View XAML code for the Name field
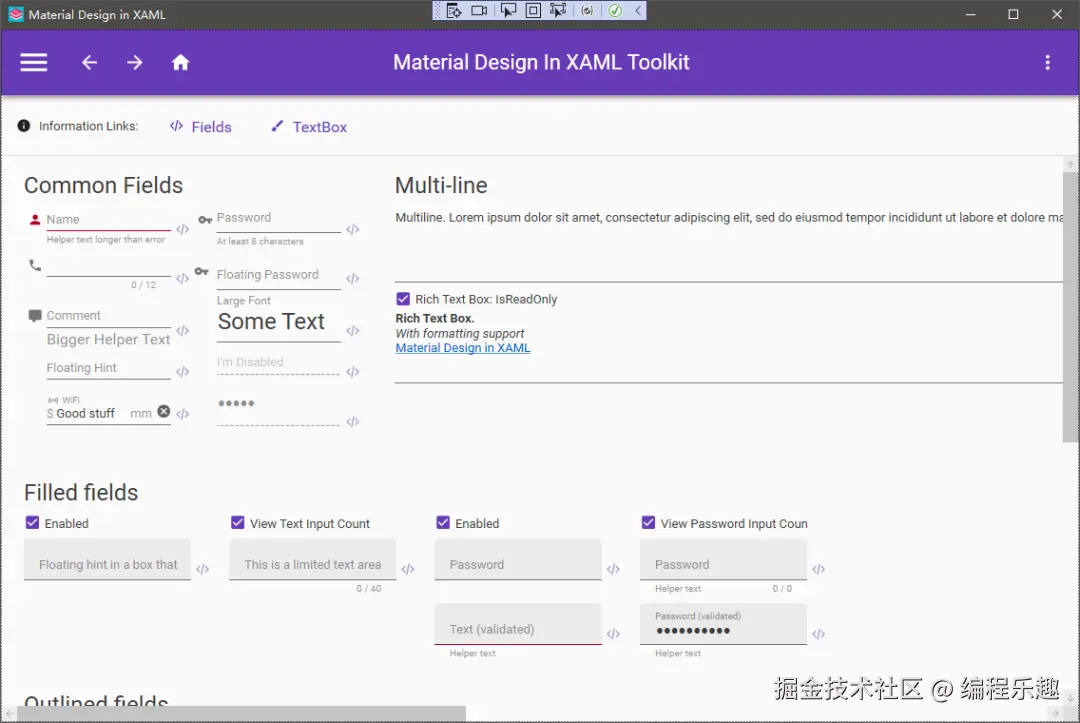Image resolution: width=1080 pixels, height=723 pixels. pyautogui.click(x=183, y=229)
